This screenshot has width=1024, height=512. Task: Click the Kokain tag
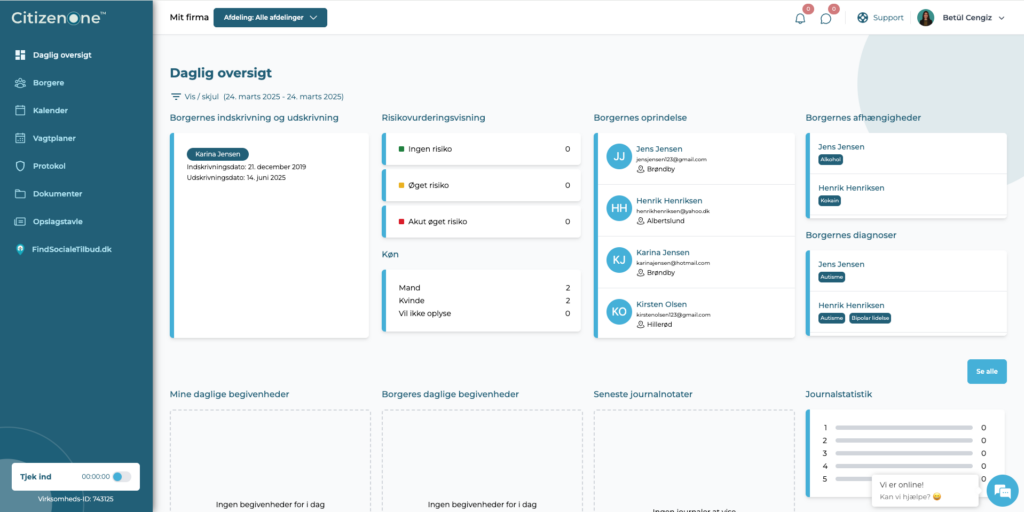point(829,200)
